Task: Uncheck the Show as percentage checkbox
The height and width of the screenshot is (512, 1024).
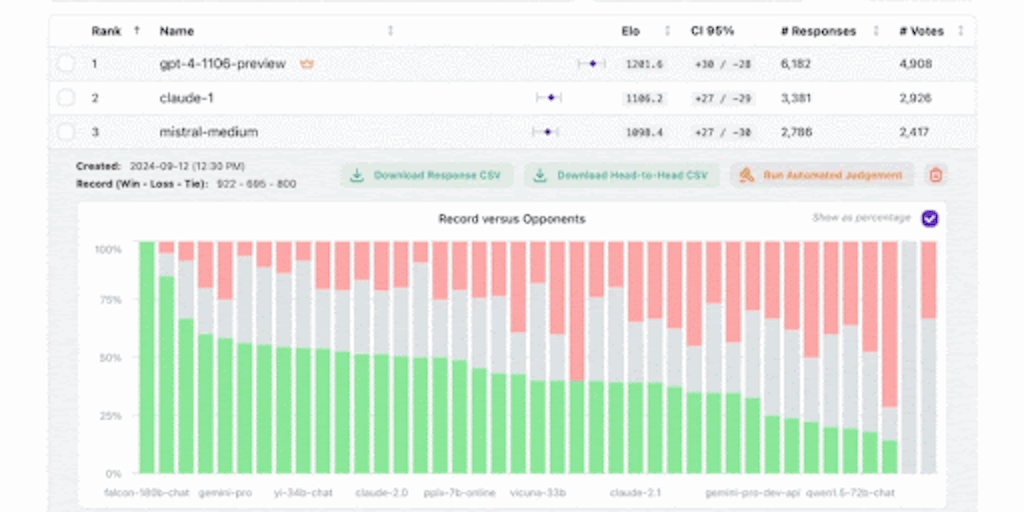Action: coord(930,218)
